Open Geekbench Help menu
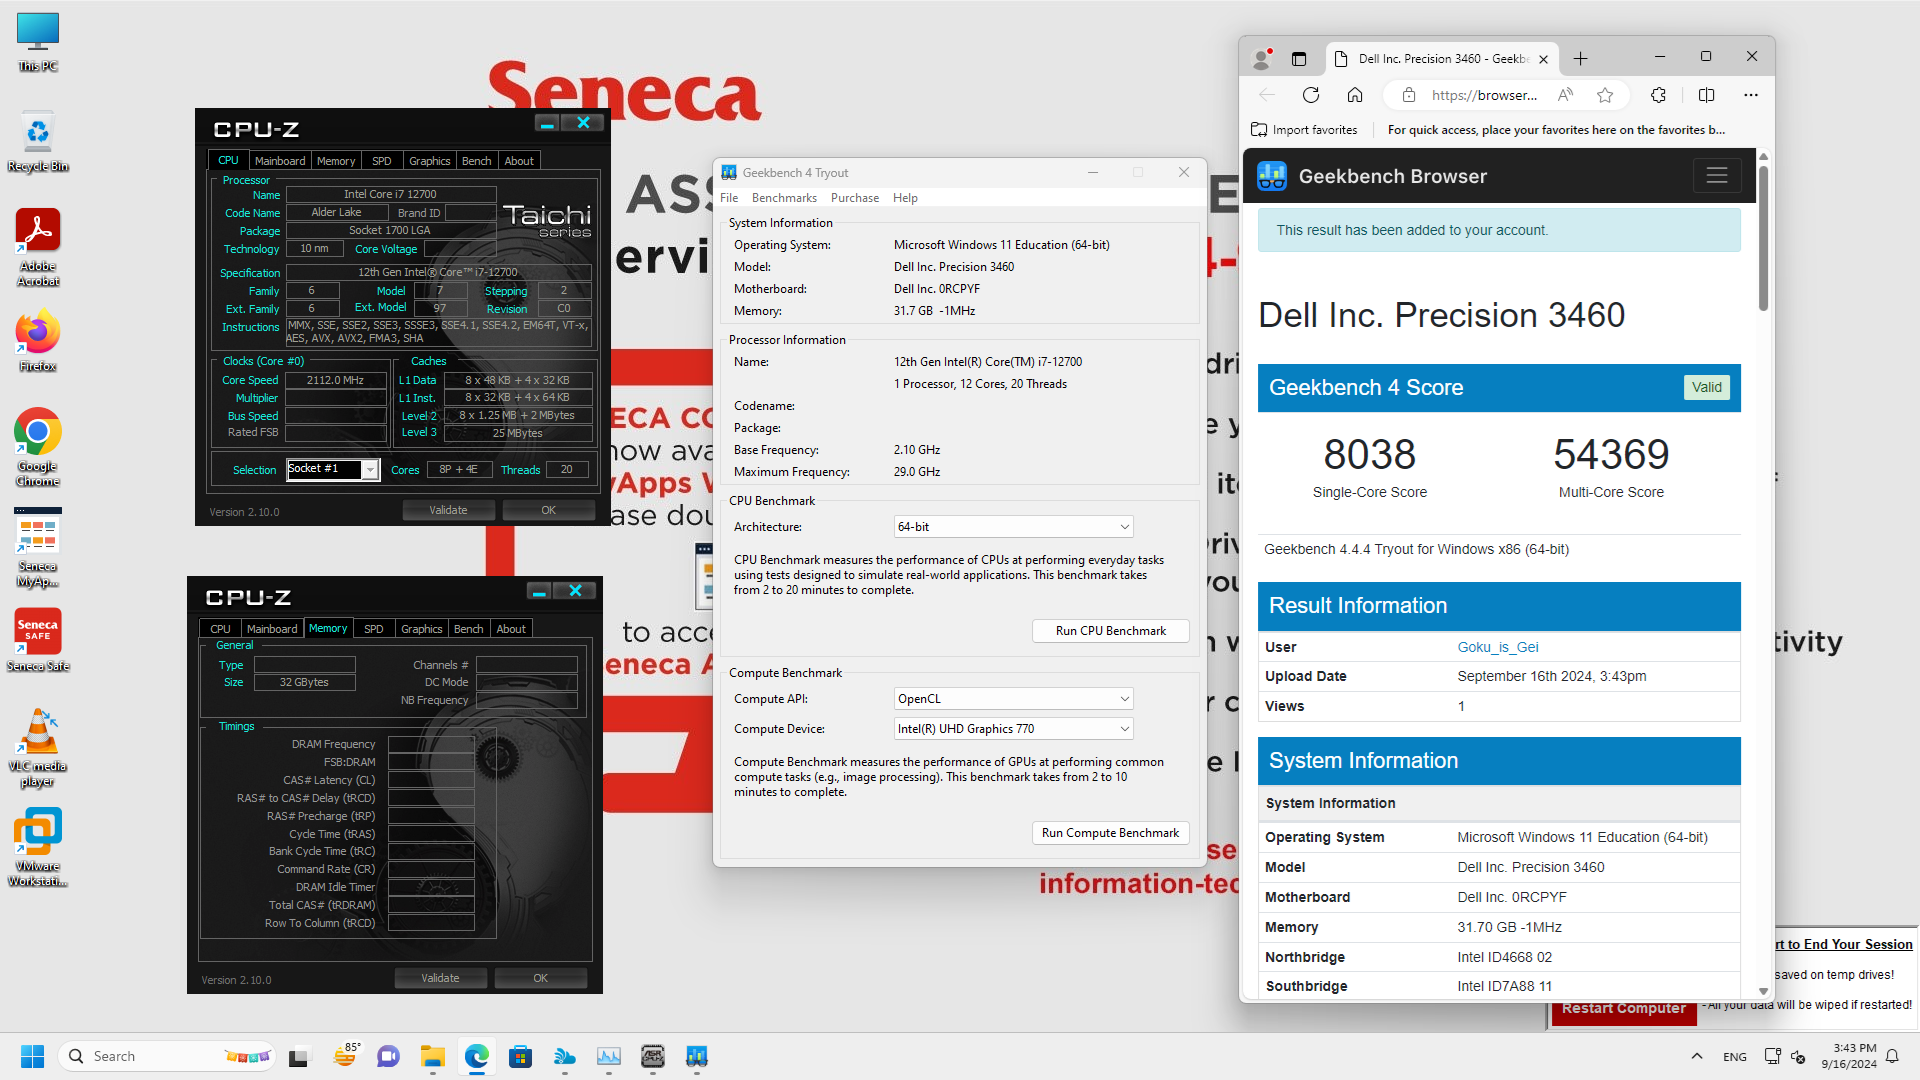Image resolution: width=1920 pixels, height=1080 pixels. [905, 198]
